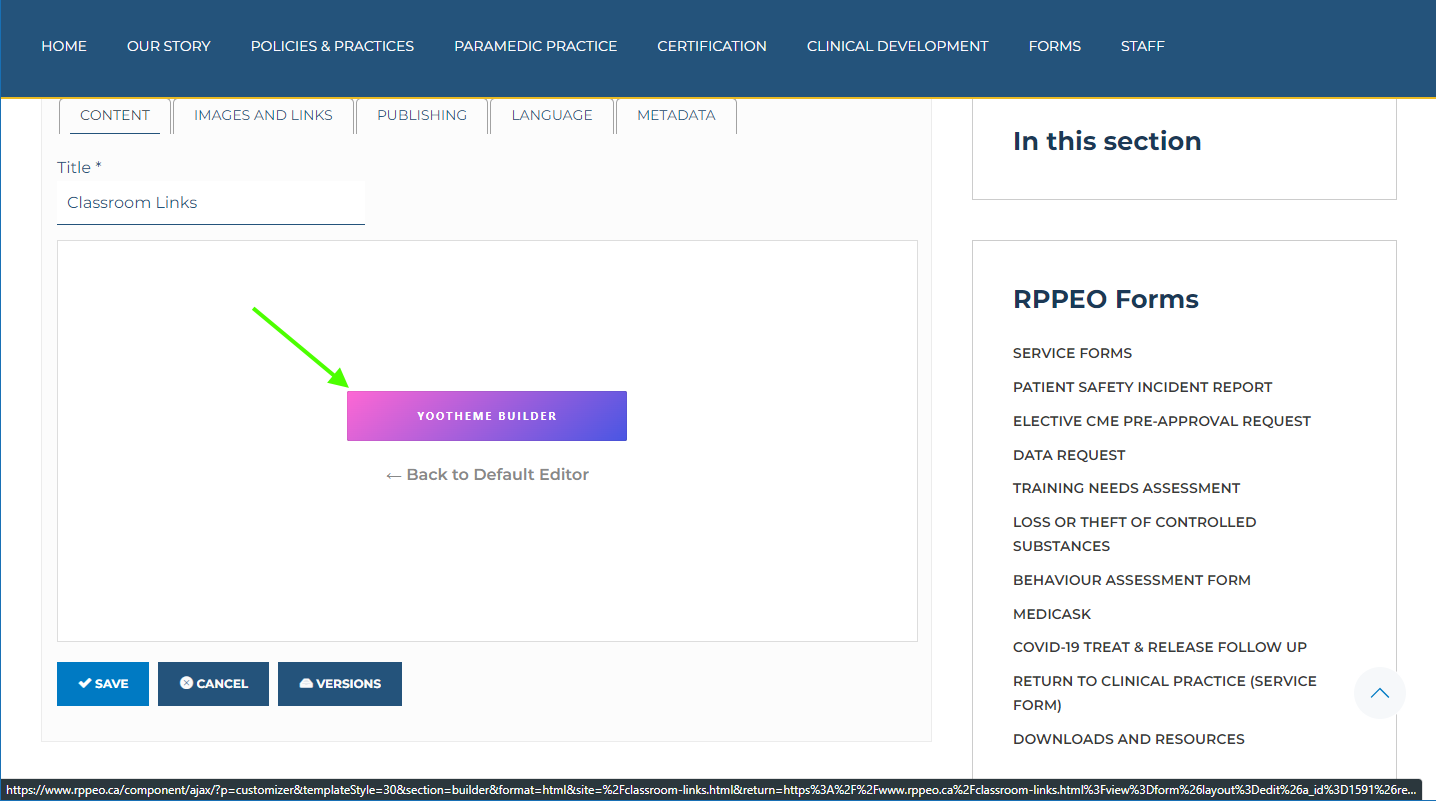
Task: Open the OUR STORY menu
Action: [x=169, y=46]
